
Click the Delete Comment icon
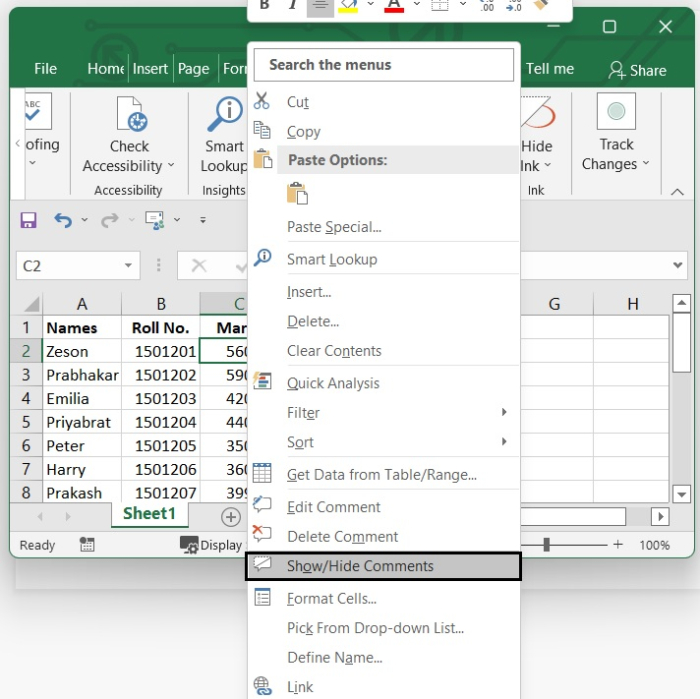pos(262,534)
